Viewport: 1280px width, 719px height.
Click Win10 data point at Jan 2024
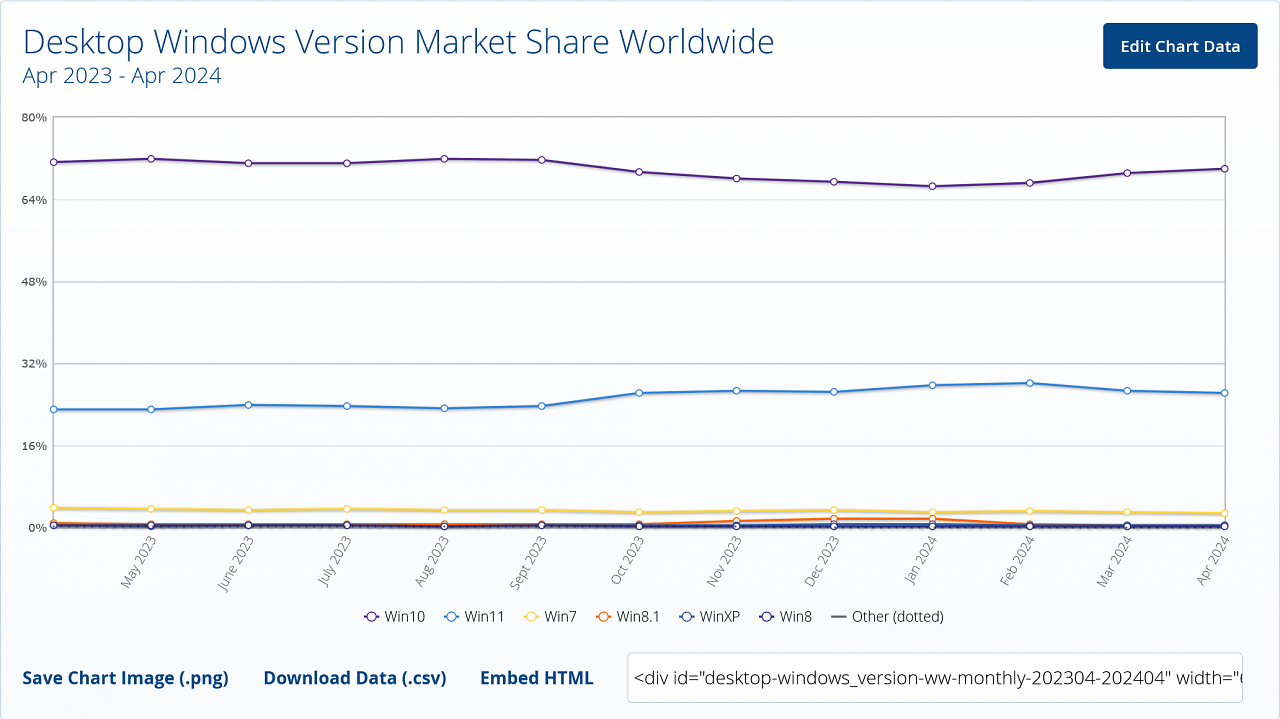[x=932, y=186]
